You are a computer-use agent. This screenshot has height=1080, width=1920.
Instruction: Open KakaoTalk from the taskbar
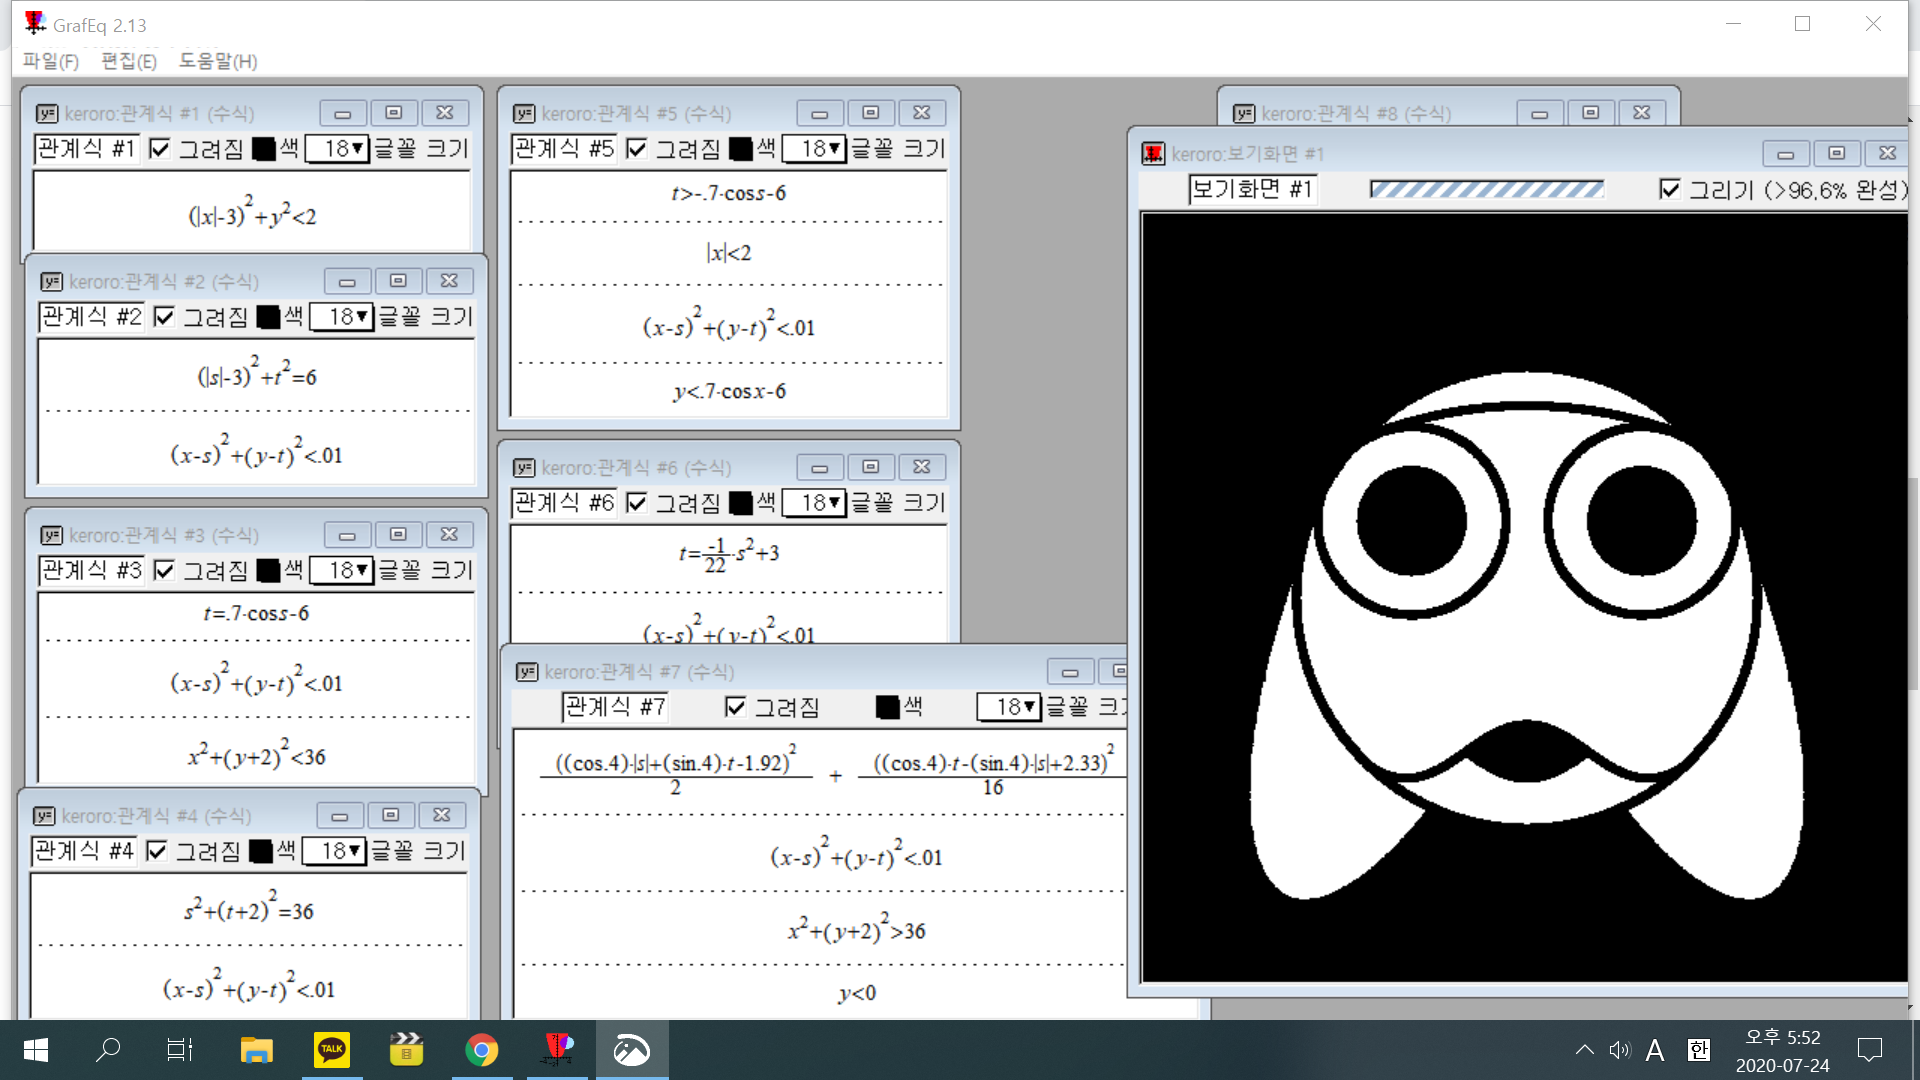coord(331,1050)
